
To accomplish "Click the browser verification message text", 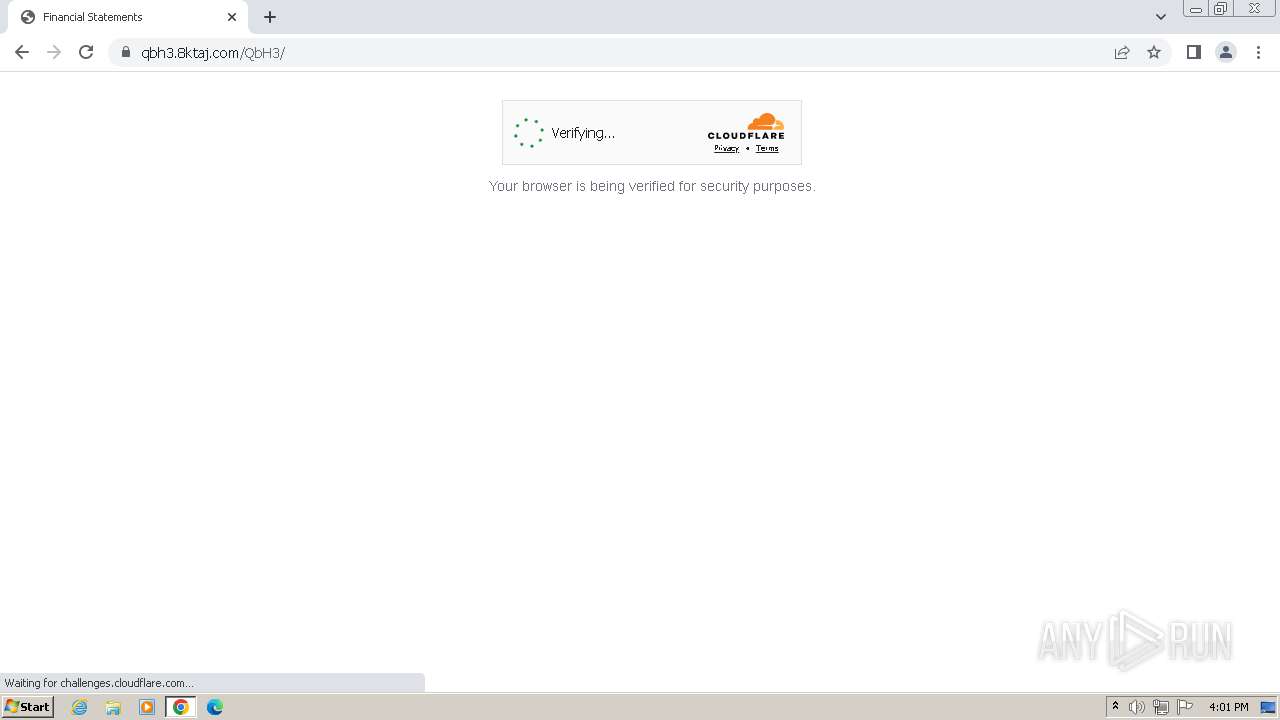I will [652, 186].
